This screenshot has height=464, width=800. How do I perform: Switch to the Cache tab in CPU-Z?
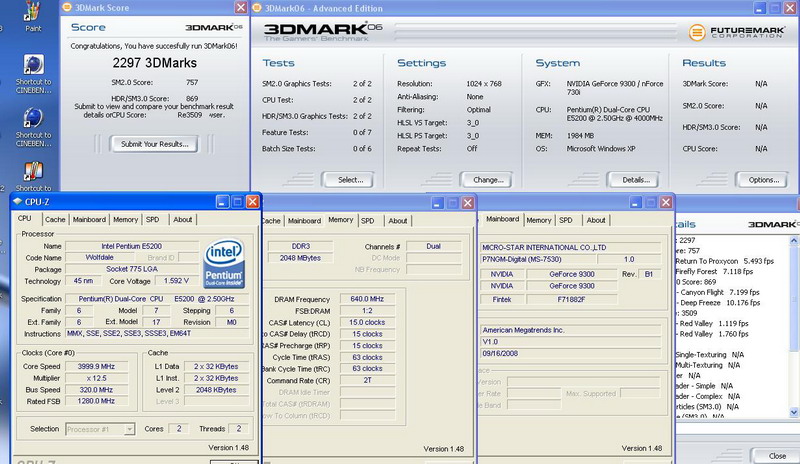tap(55, 219)
